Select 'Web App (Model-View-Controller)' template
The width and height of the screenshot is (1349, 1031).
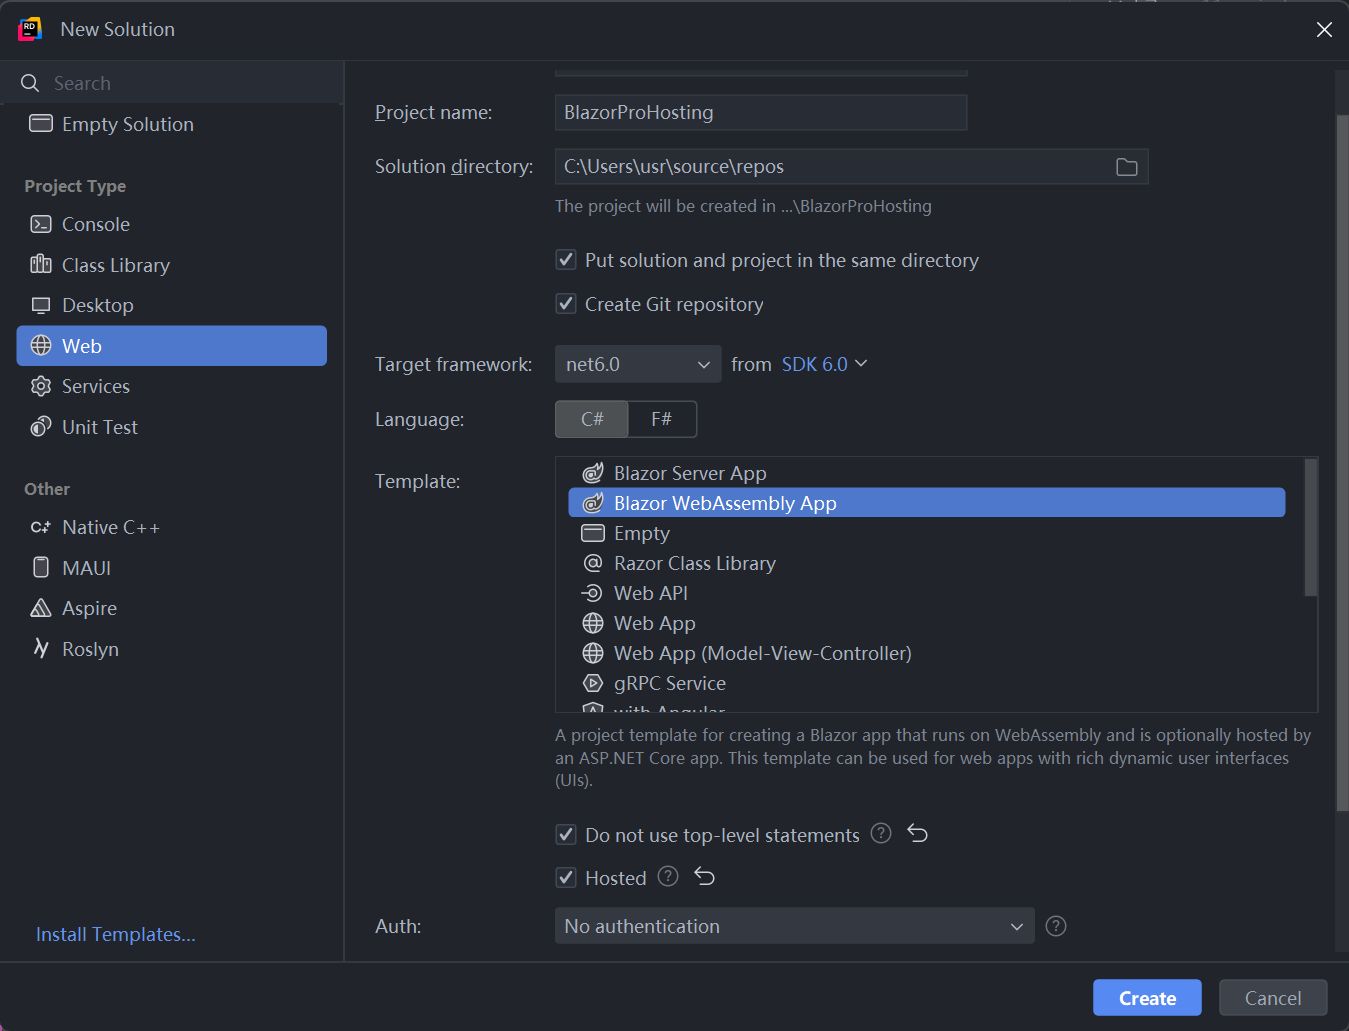click(763, 653)
